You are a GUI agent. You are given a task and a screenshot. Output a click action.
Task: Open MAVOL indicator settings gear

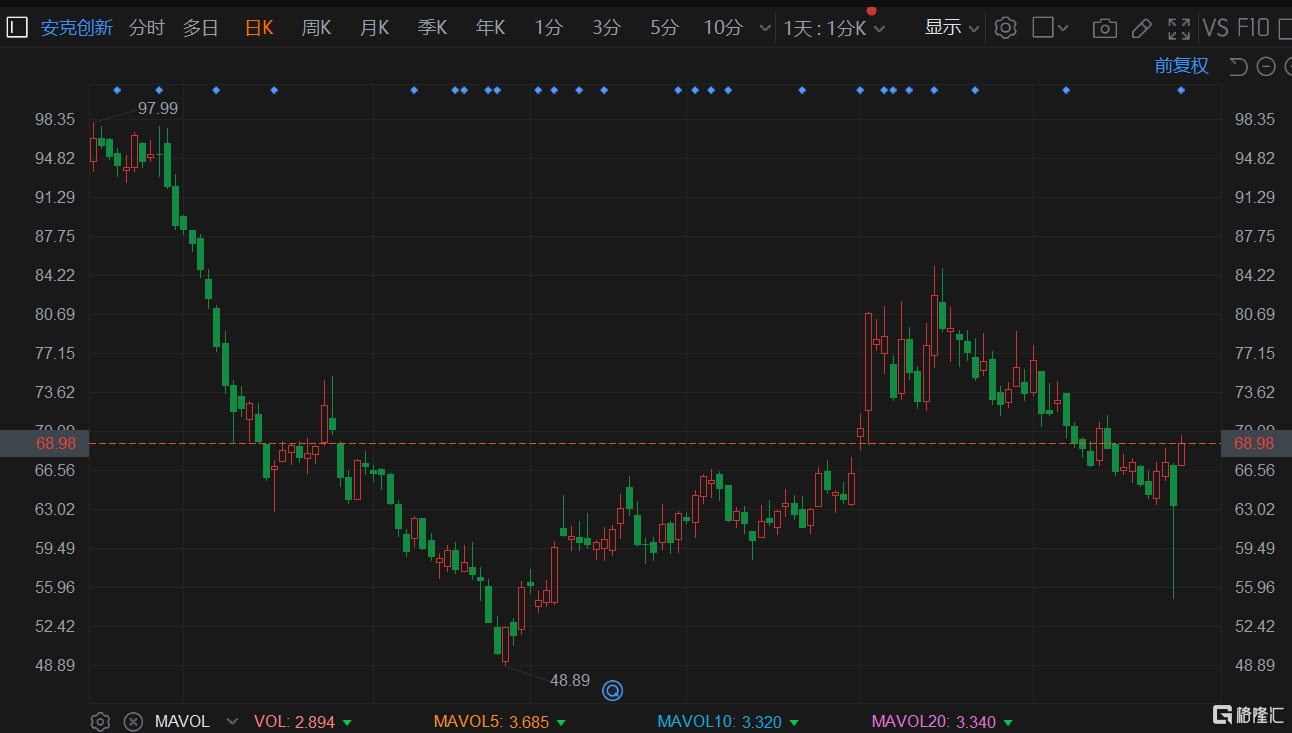click(100, 721)
